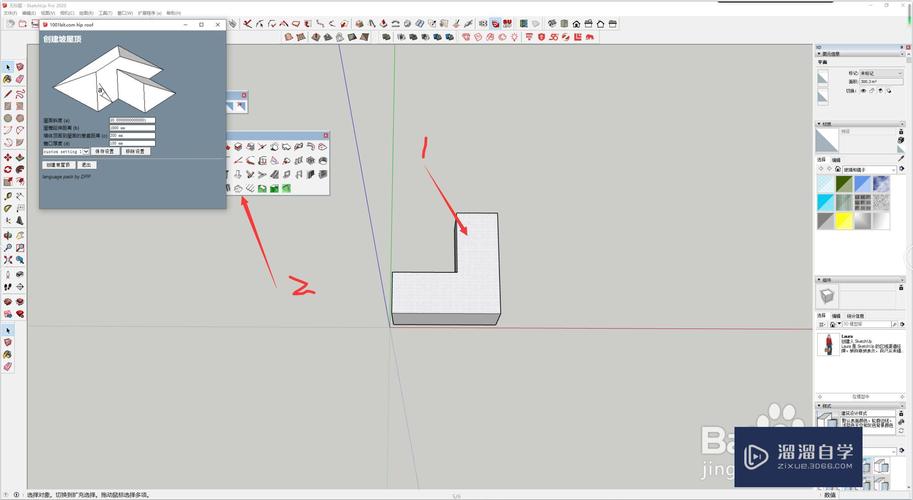Select the Arc tool

point(8,130)
